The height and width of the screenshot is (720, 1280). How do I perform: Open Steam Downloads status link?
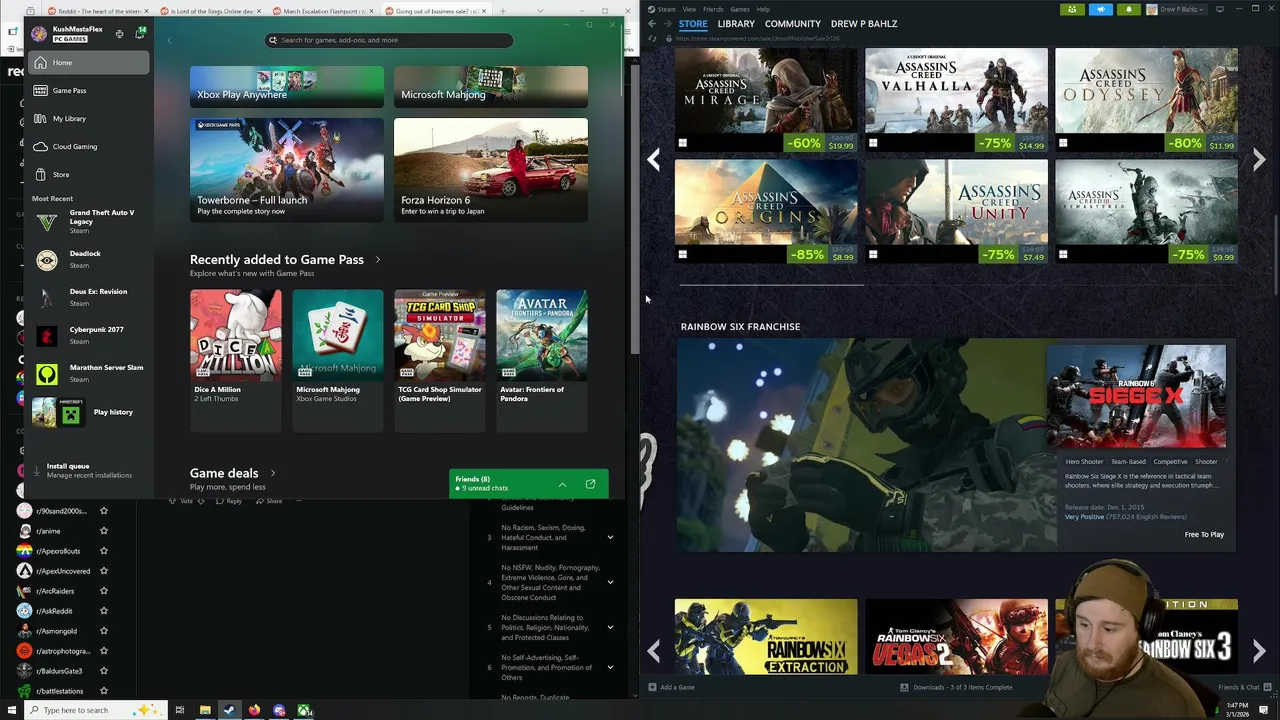pyautogui.click(x=957, y=687)
